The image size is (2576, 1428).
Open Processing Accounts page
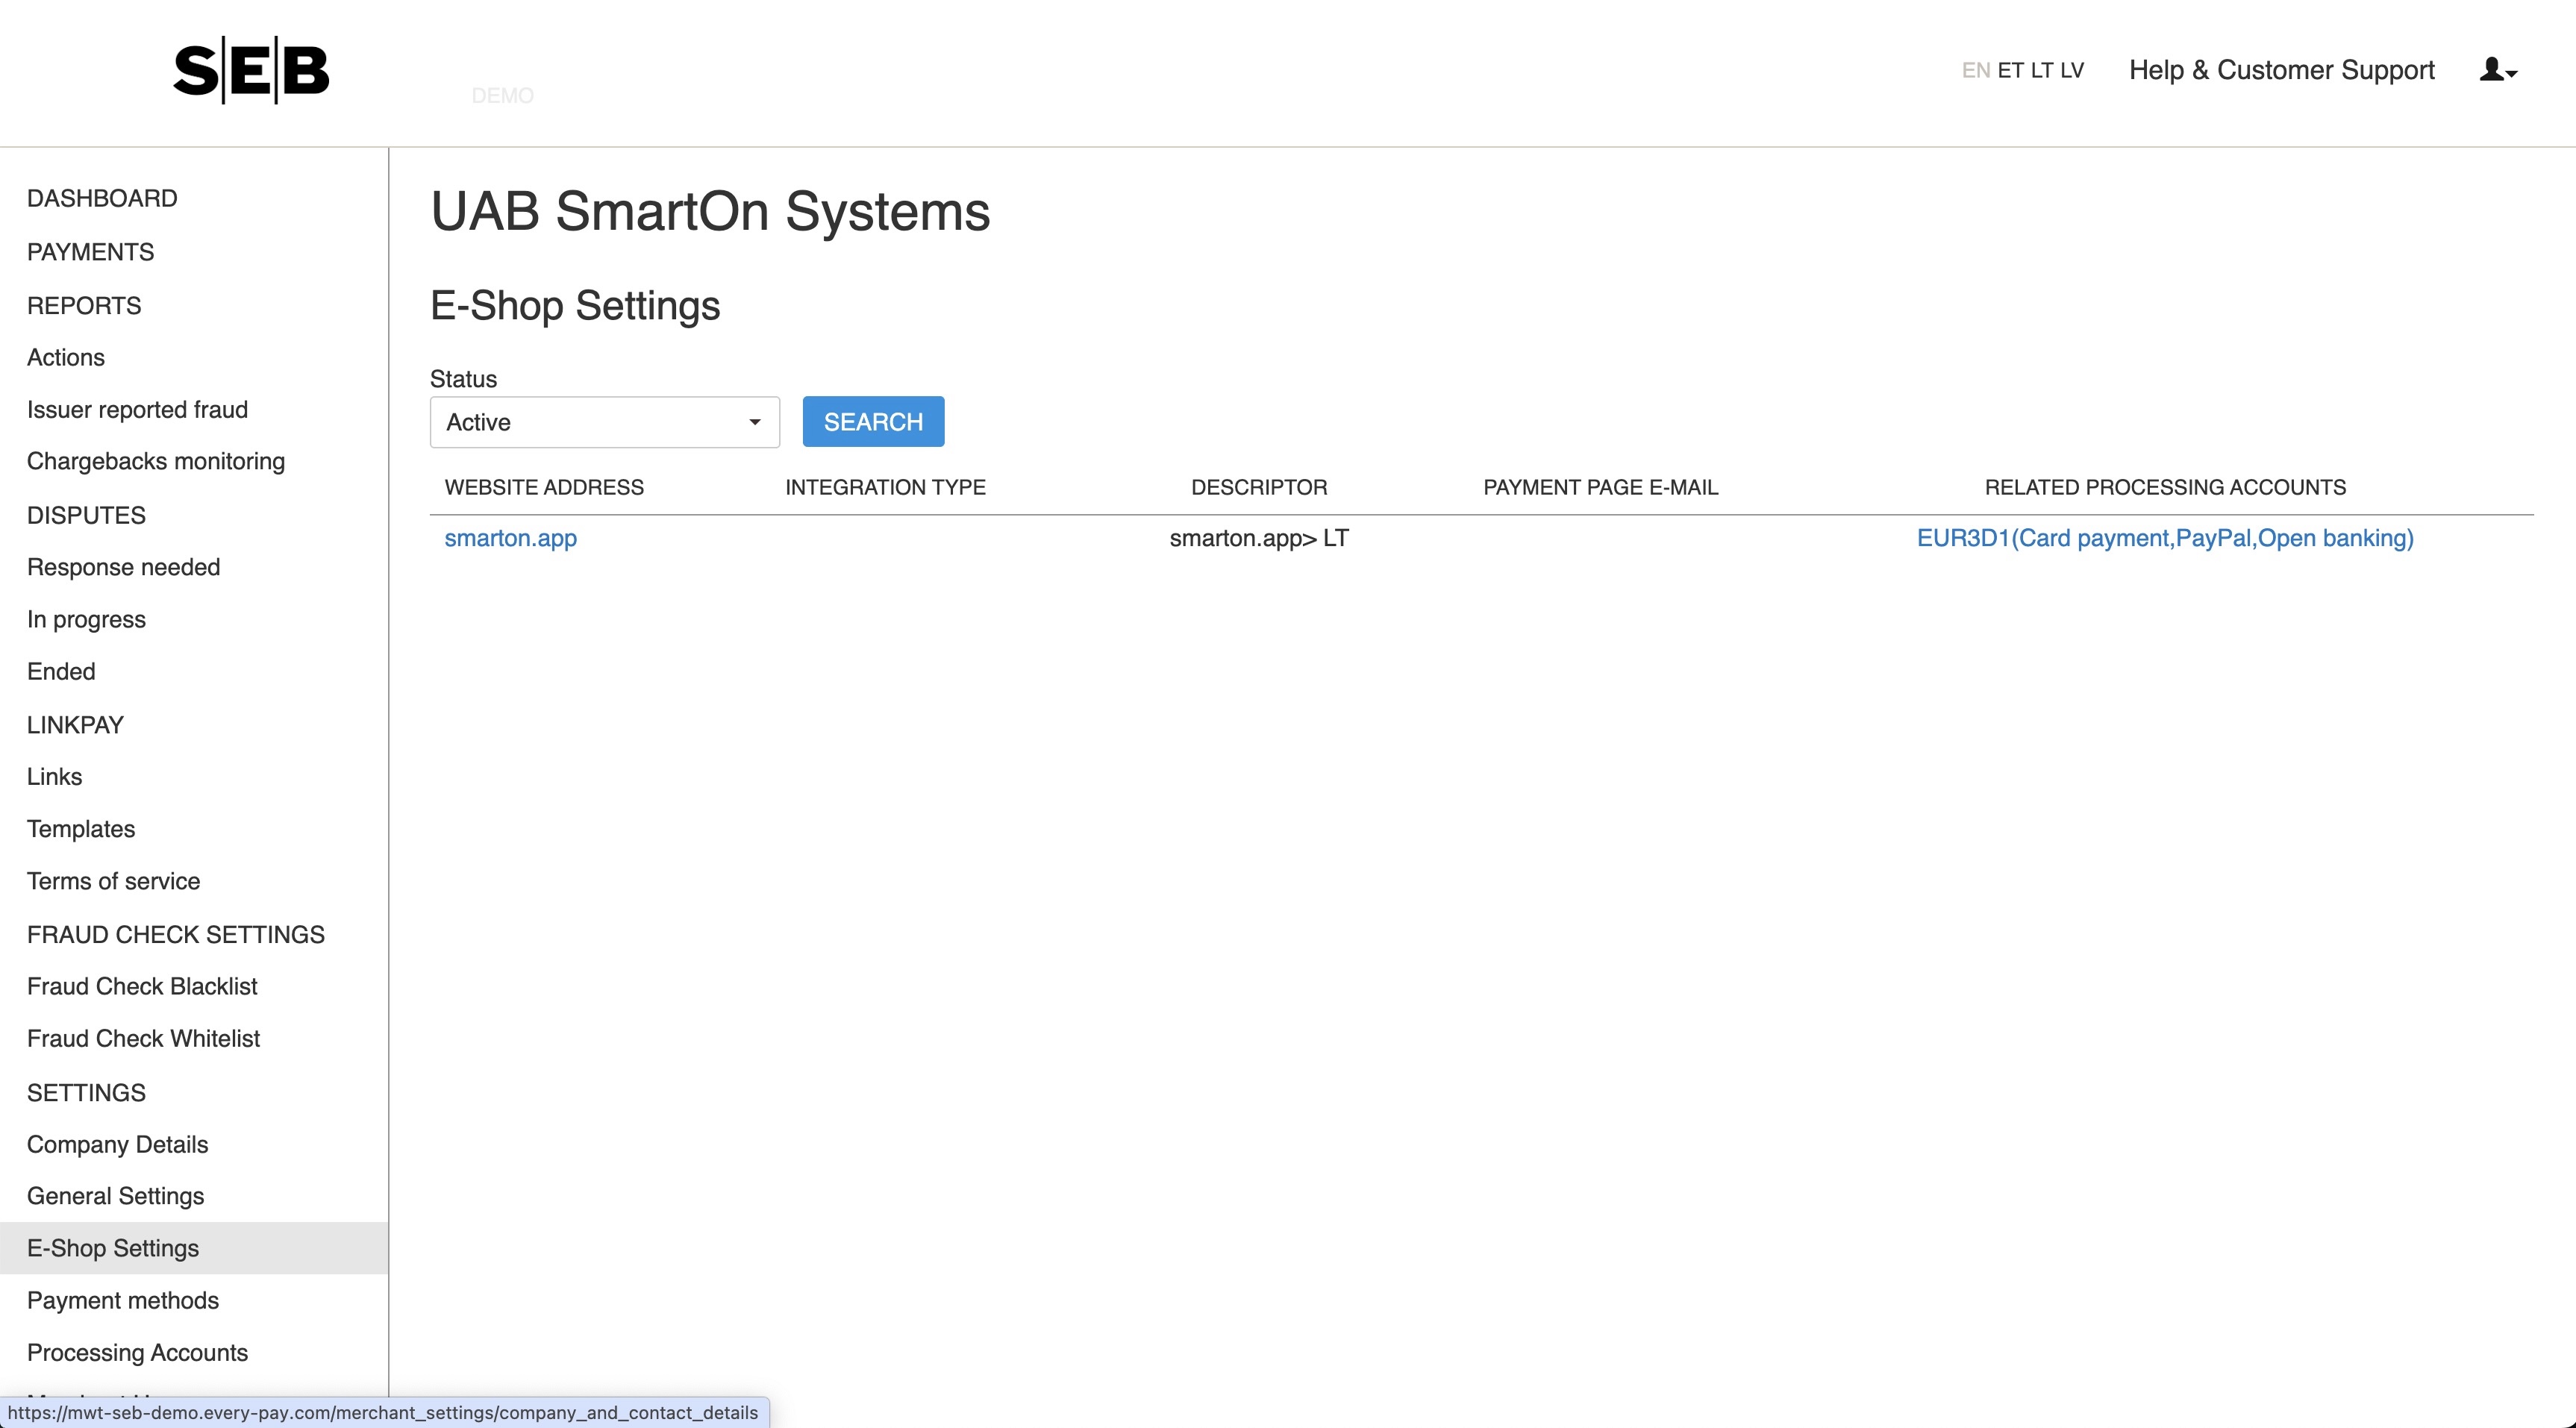(x=137, y=1352)
